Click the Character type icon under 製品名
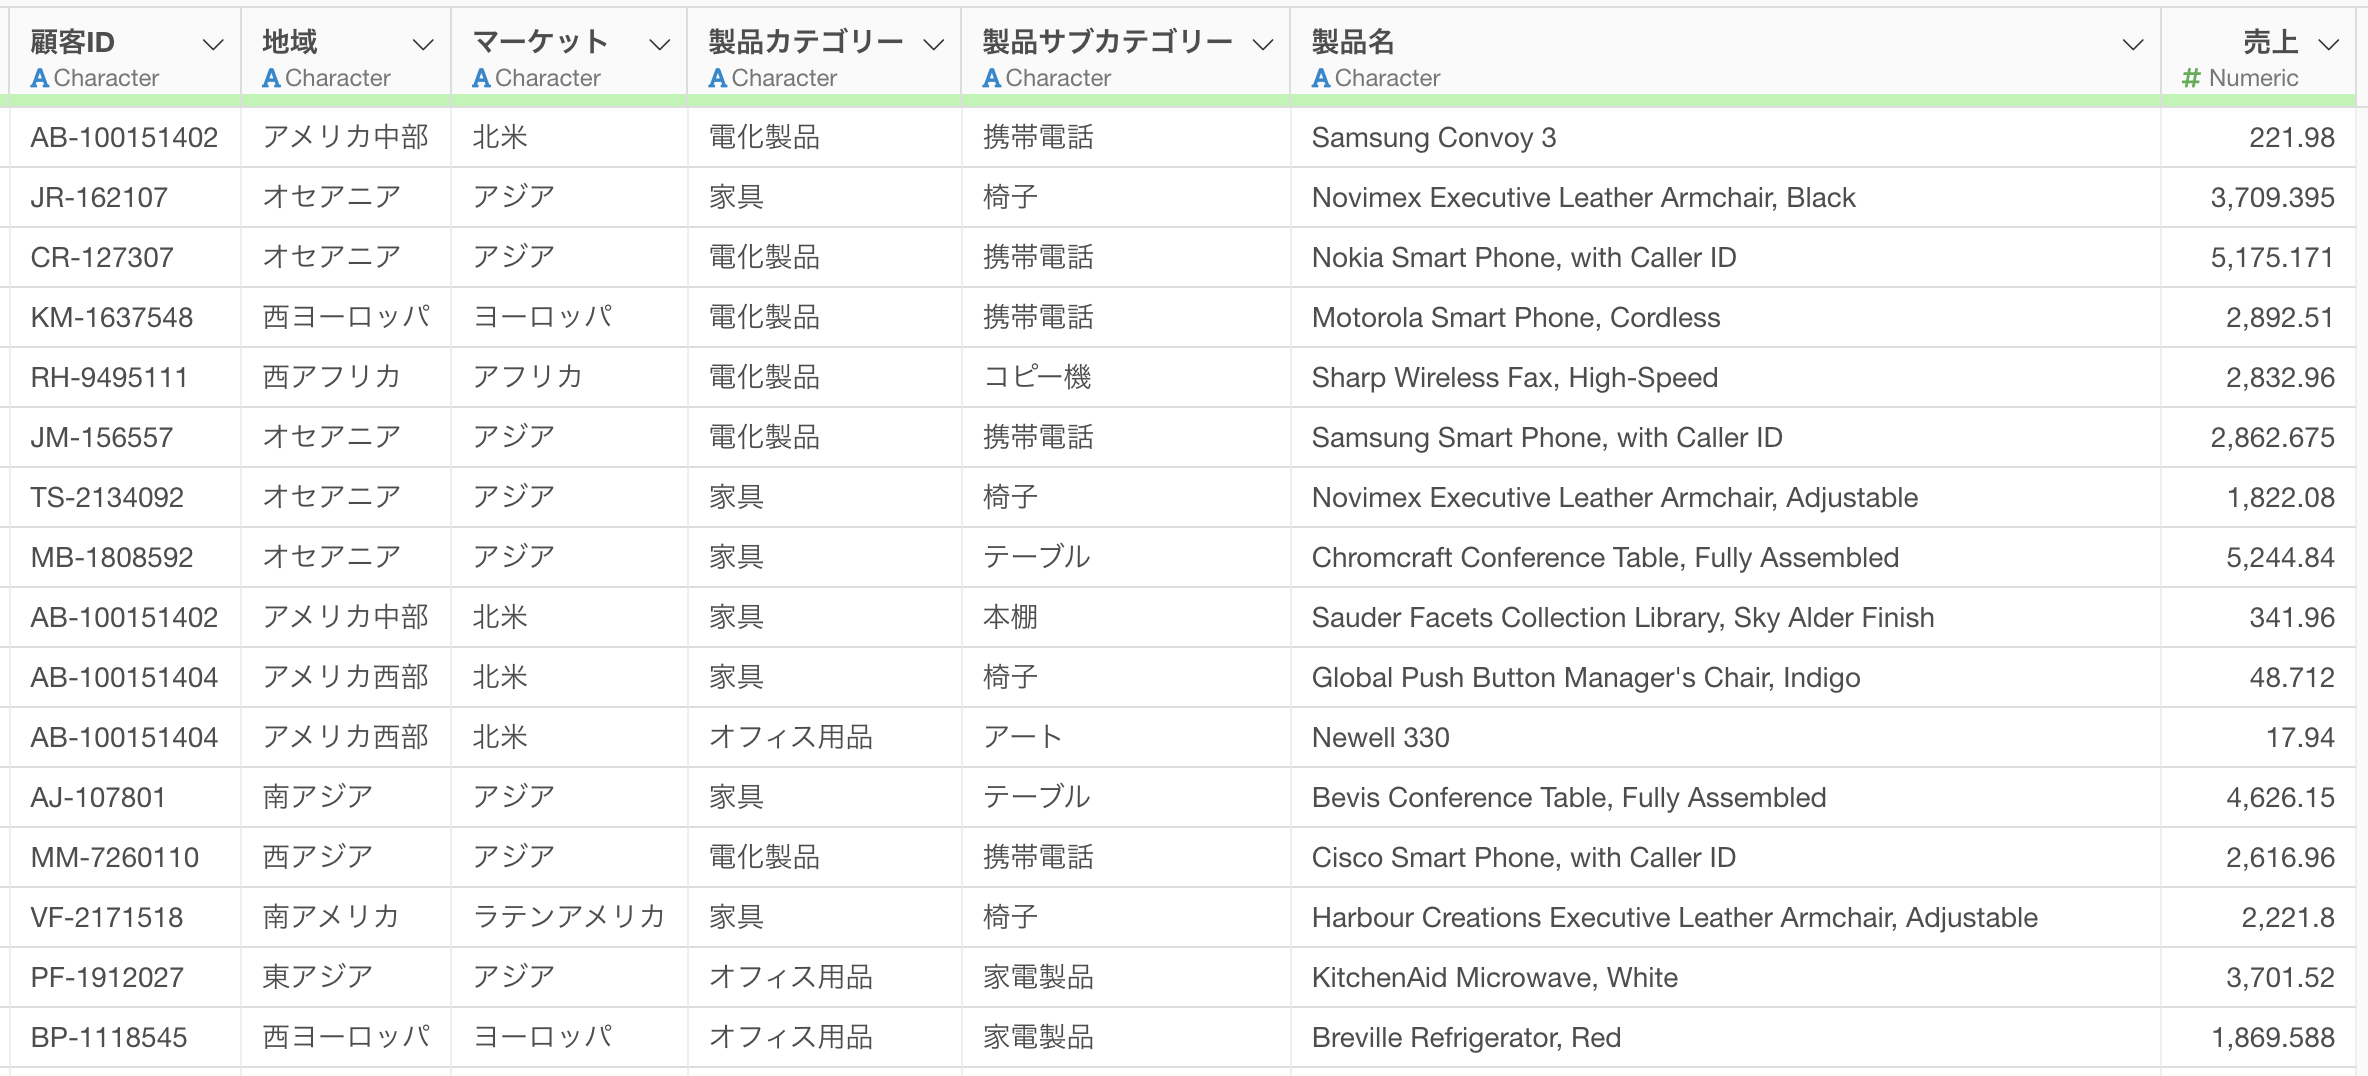Viewport: 2368px width, 1076px height. pyautogui.click(x=1321, y=78)
